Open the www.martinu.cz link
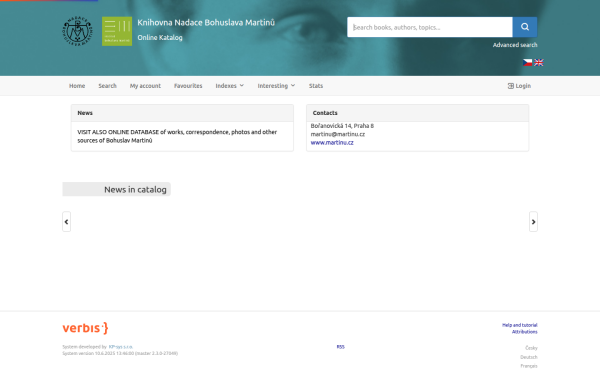Viewport: 600px width, 375px height. click(x=332, y=142)
